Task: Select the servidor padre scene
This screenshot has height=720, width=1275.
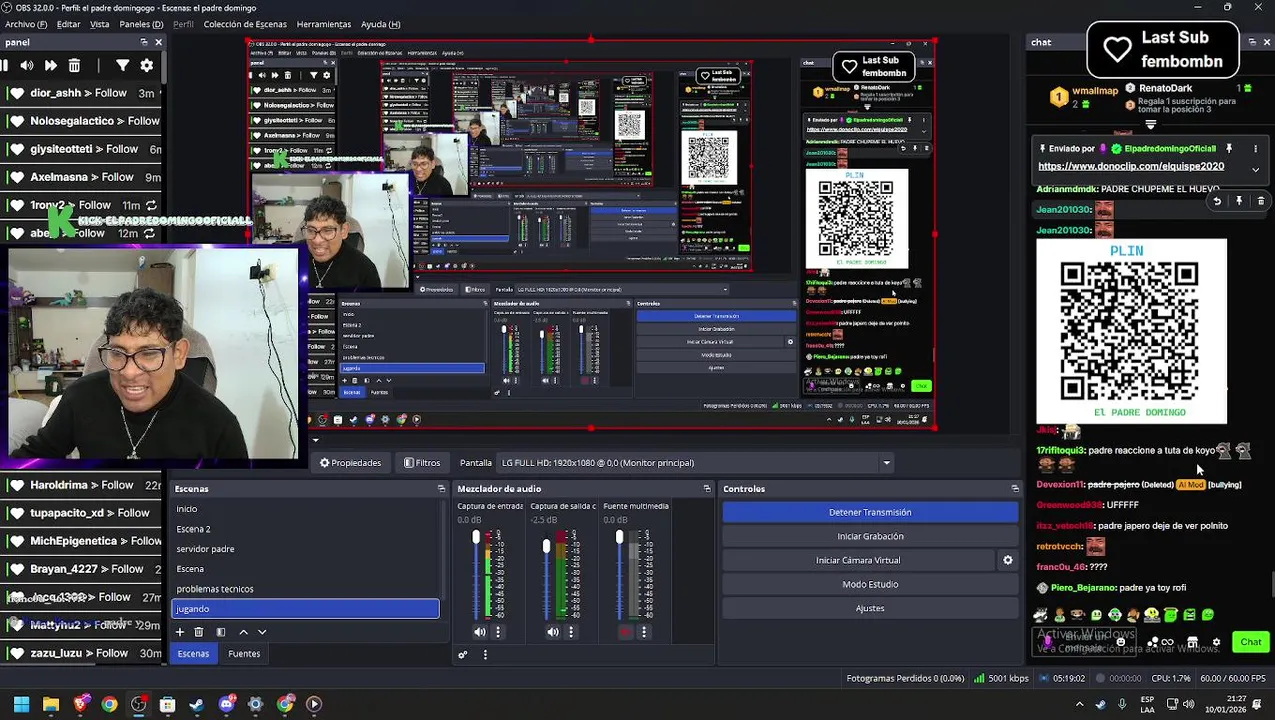Action: [305, 549]
